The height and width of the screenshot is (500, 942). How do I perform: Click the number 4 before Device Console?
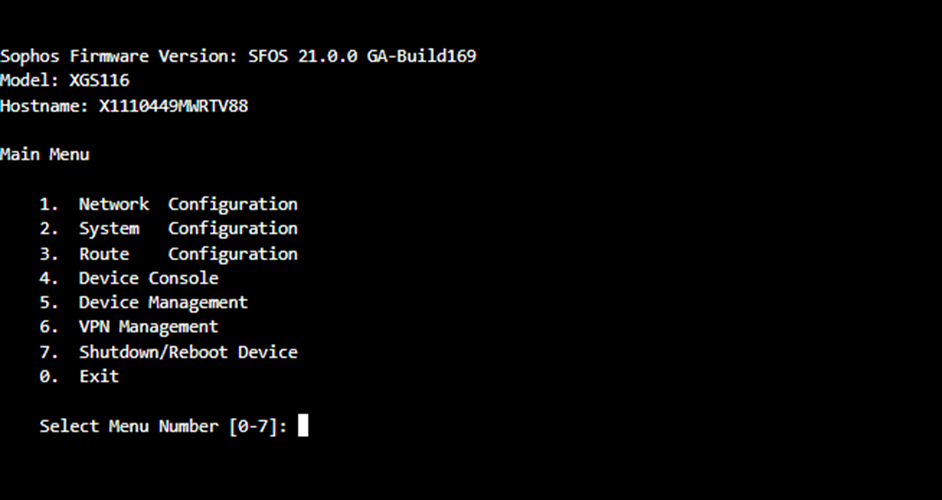46,278
